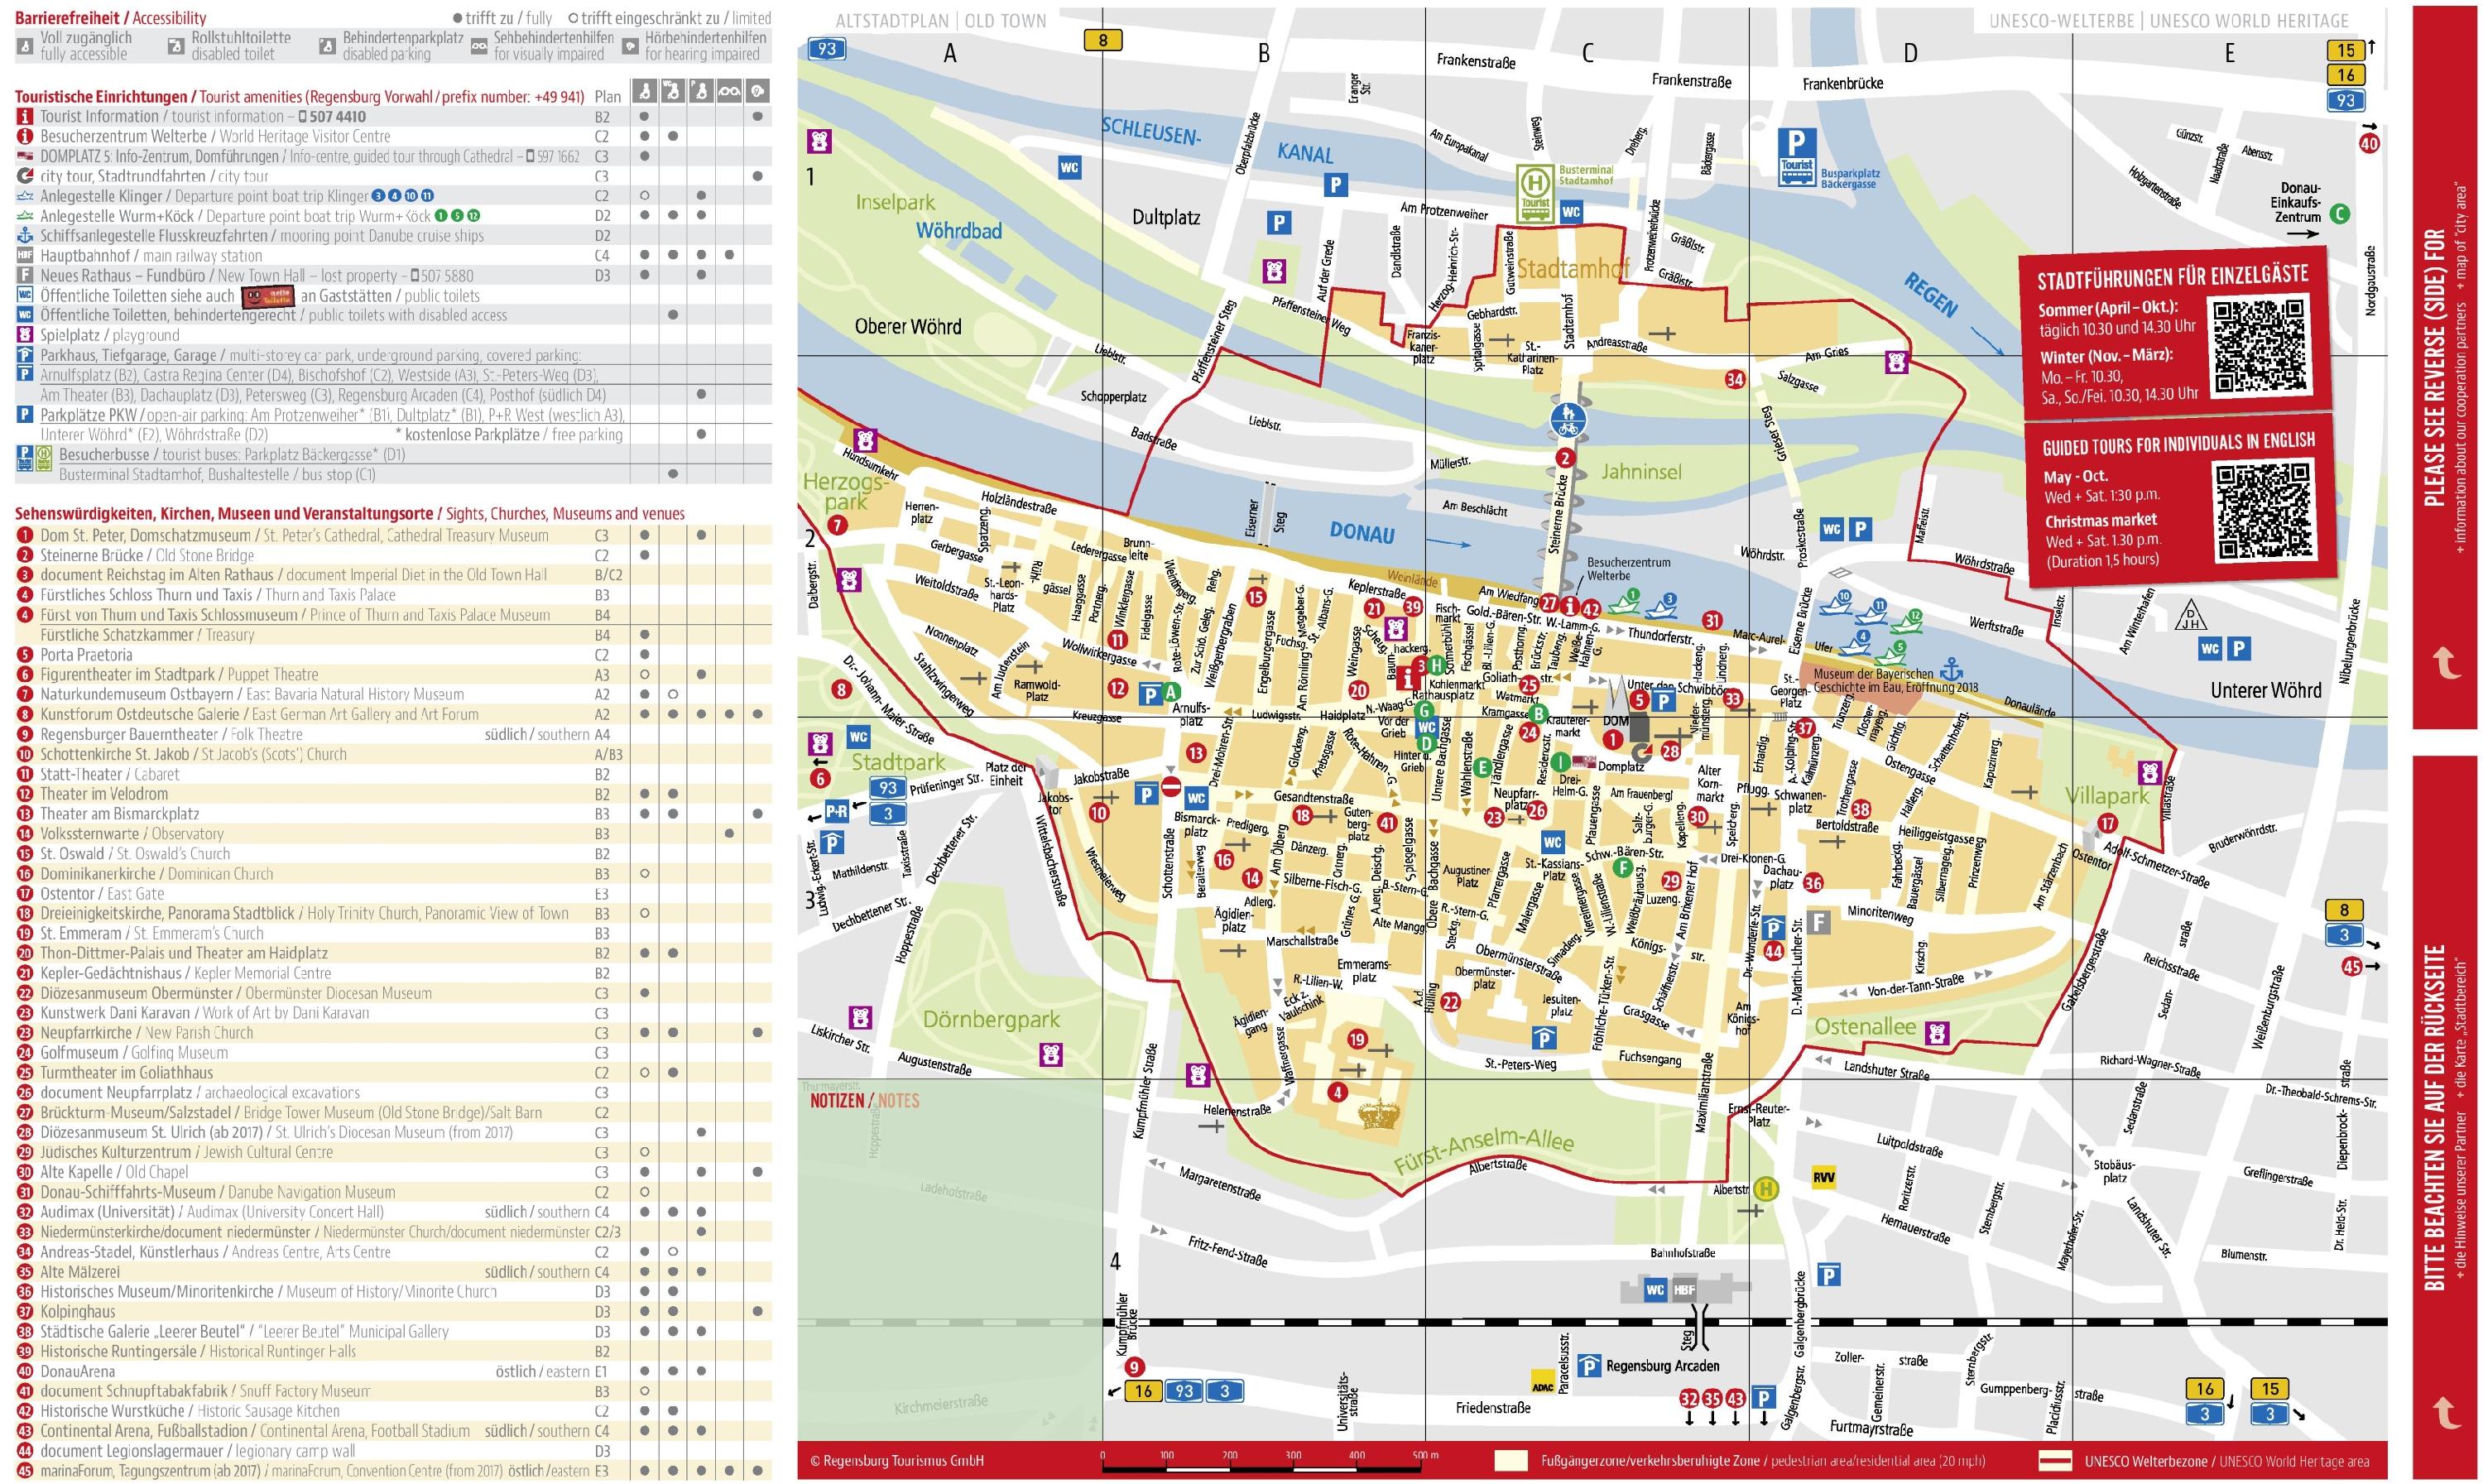2483x1484 pixels.
Task: Click the grey F icon for Neues Rathaus
Action: (x=1819, y=921)
